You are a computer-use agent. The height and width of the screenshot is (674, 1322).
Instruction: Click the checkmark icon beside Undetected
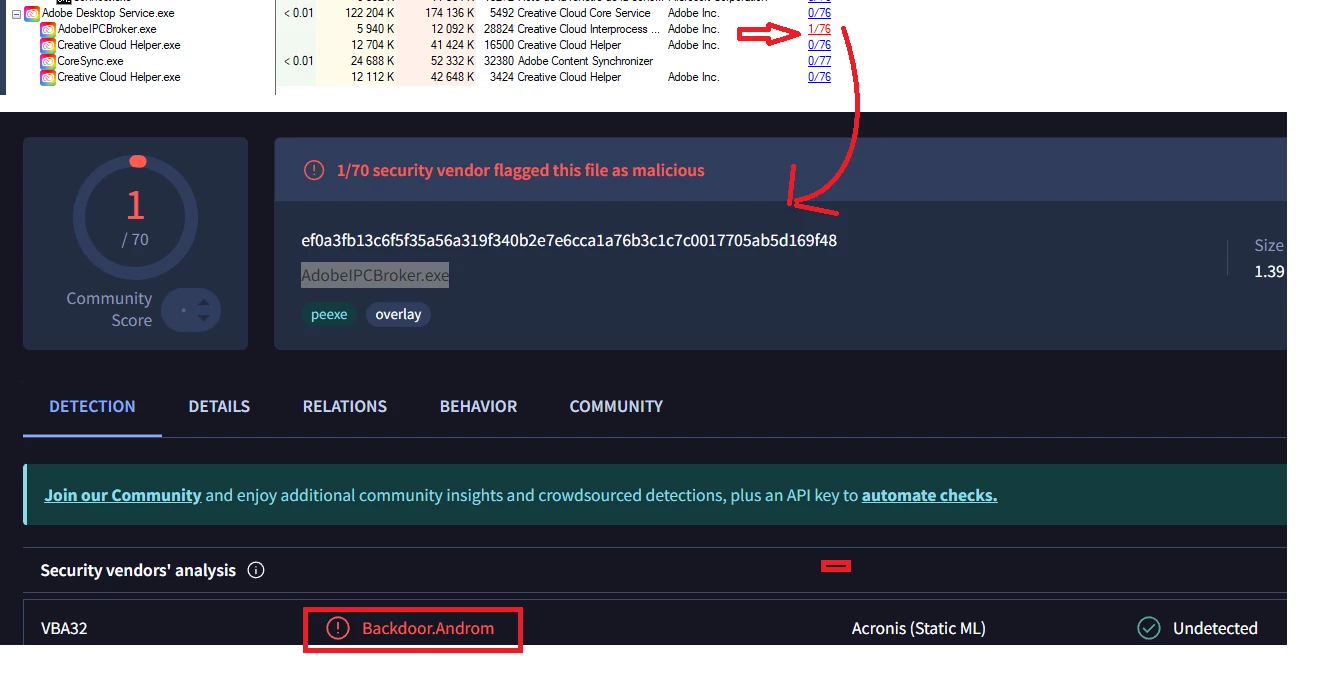tap(1149, 628)
